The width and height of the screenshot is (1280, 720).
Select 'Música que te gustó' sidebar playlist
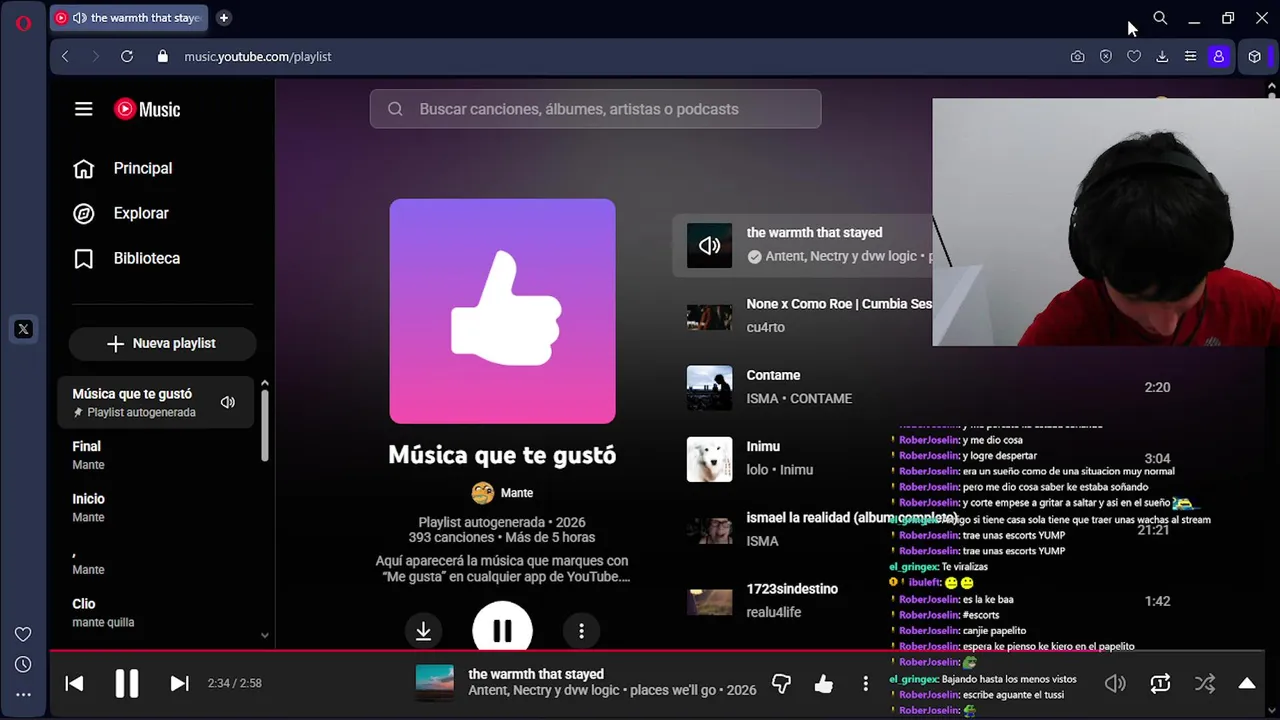pos(156,402)
